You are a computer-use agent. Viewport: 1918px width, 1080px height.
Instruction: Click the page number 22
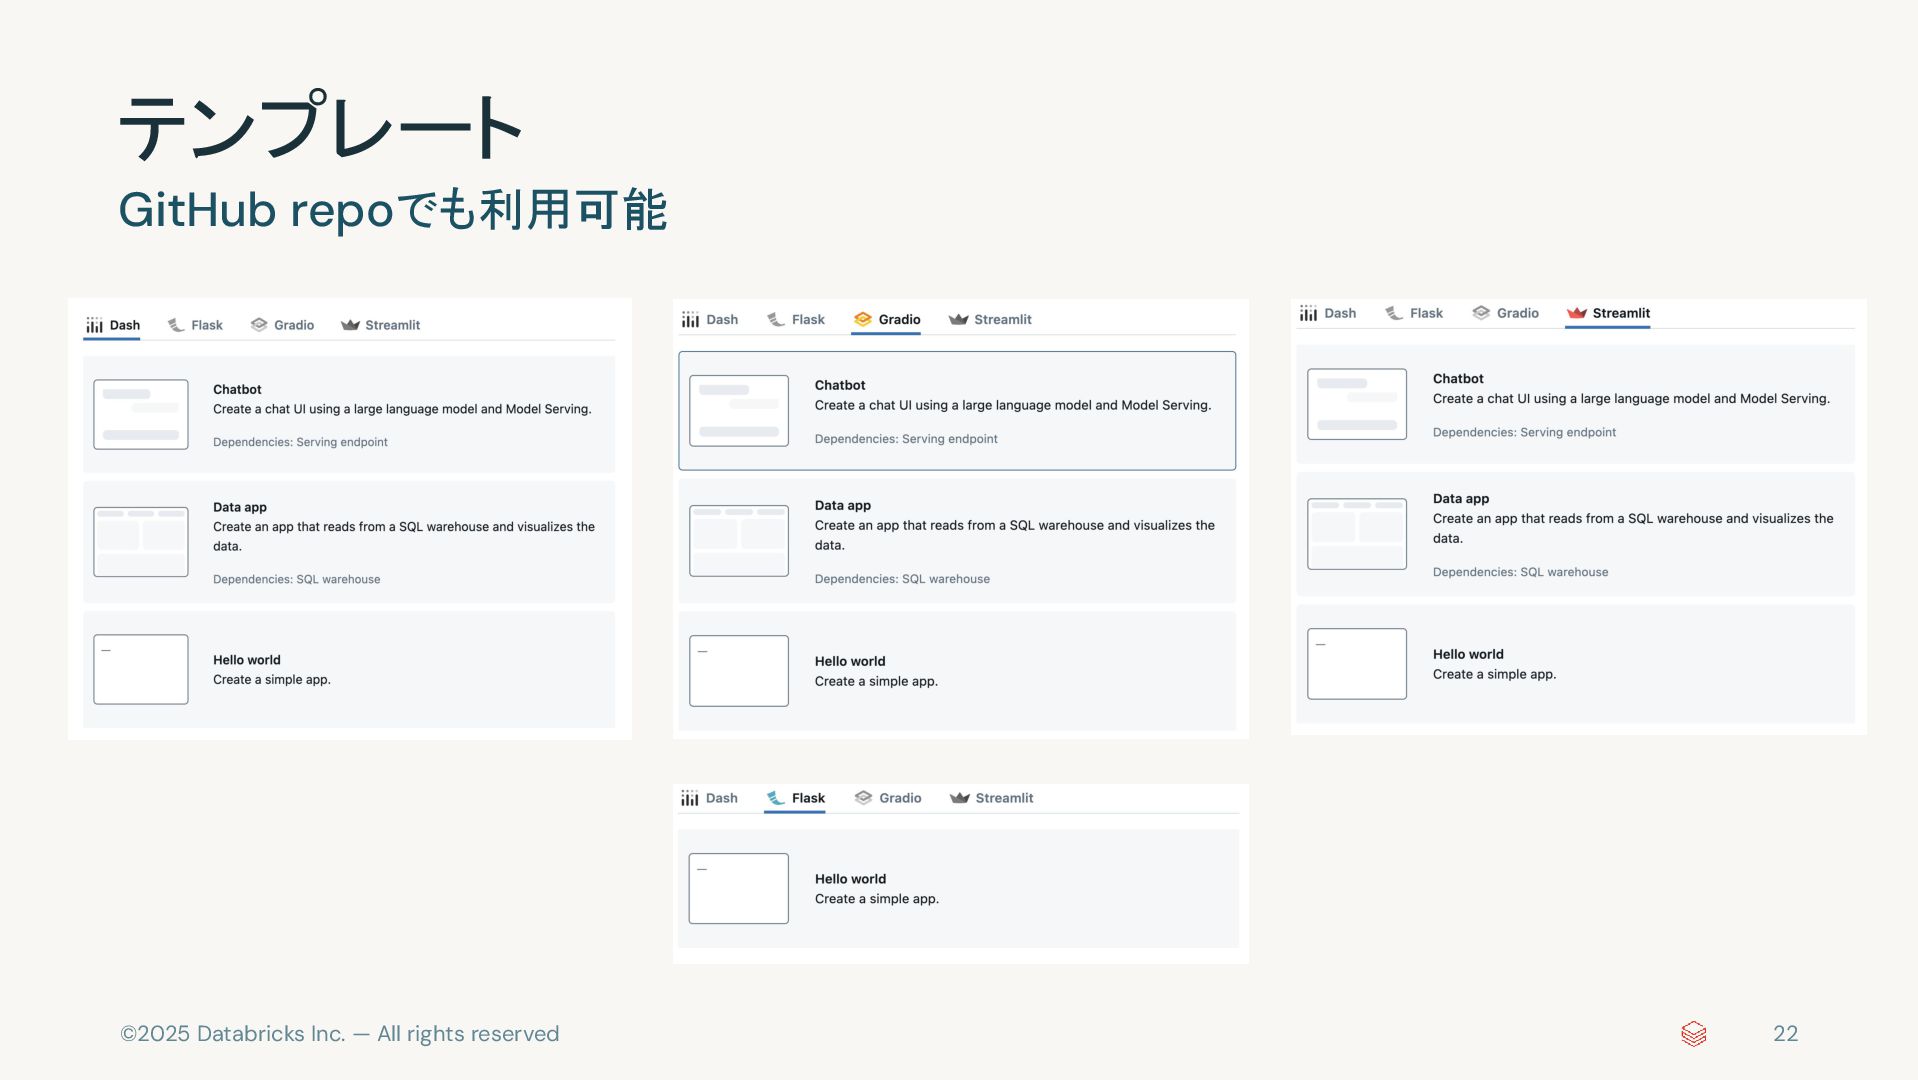click(x=1786, y=1034)
